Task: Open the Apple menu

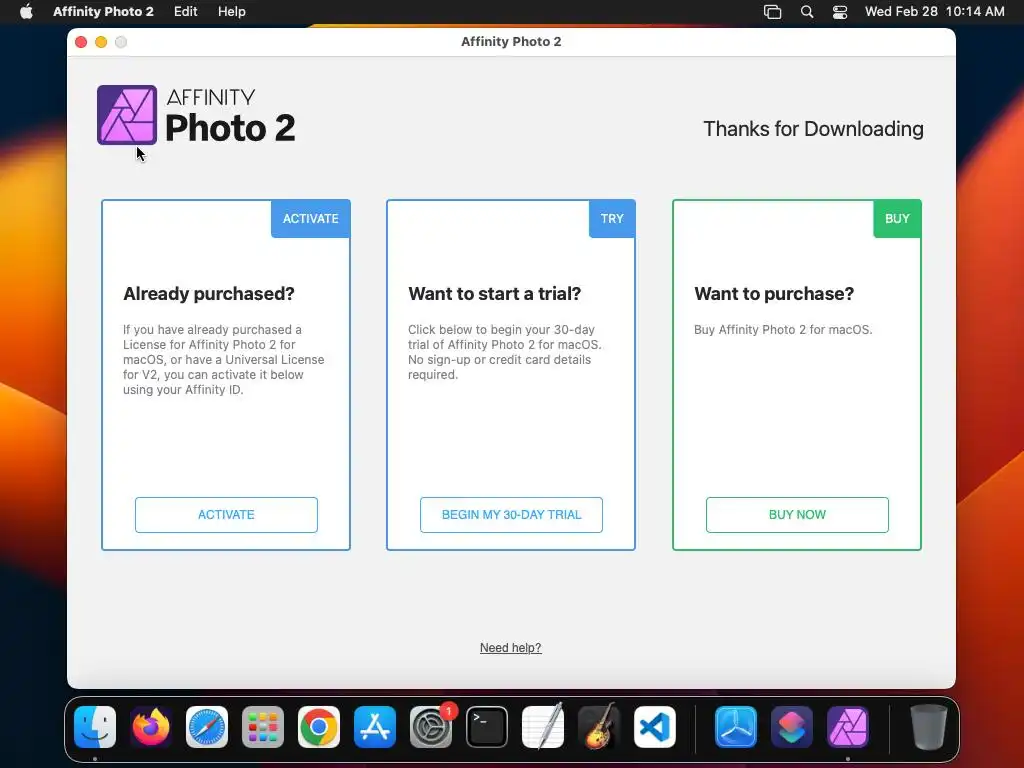Action: pos(26,12)
